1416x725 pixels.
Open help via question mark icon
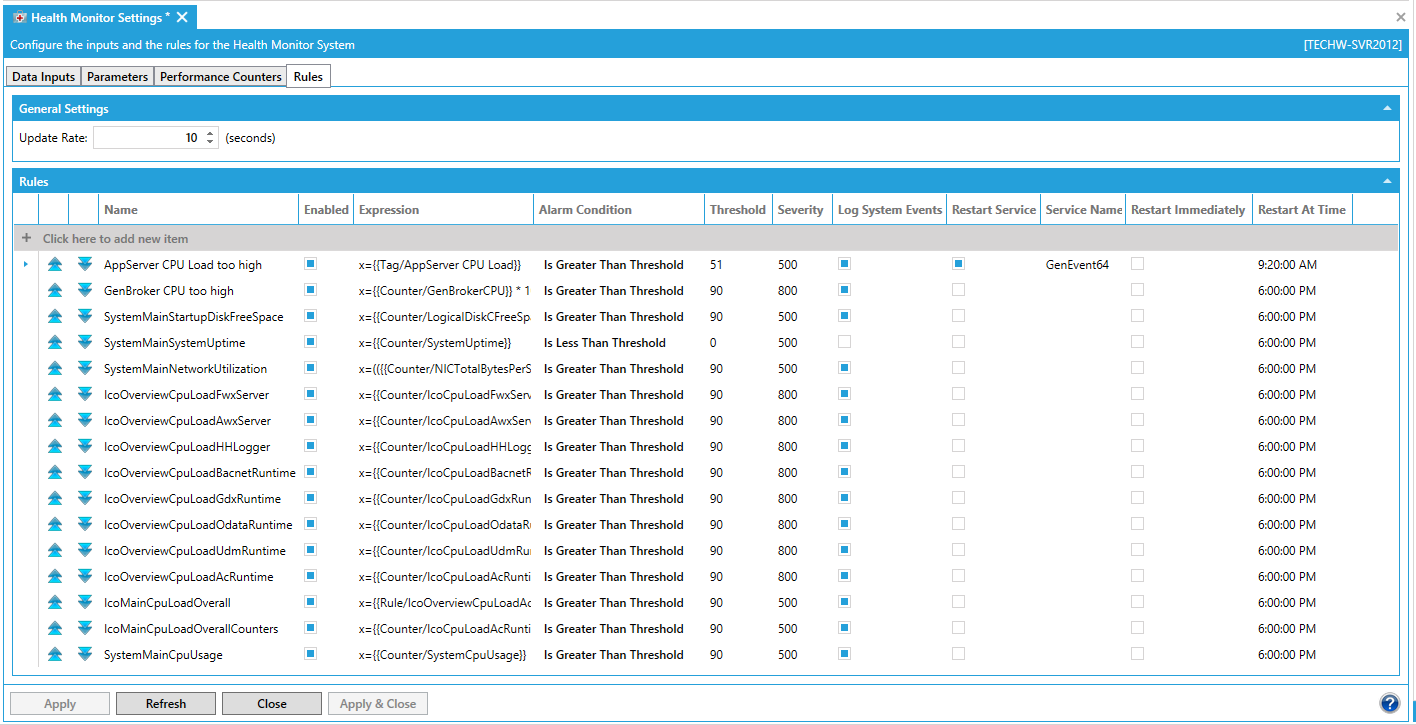pyautogui.click(x=1388, y=703)
